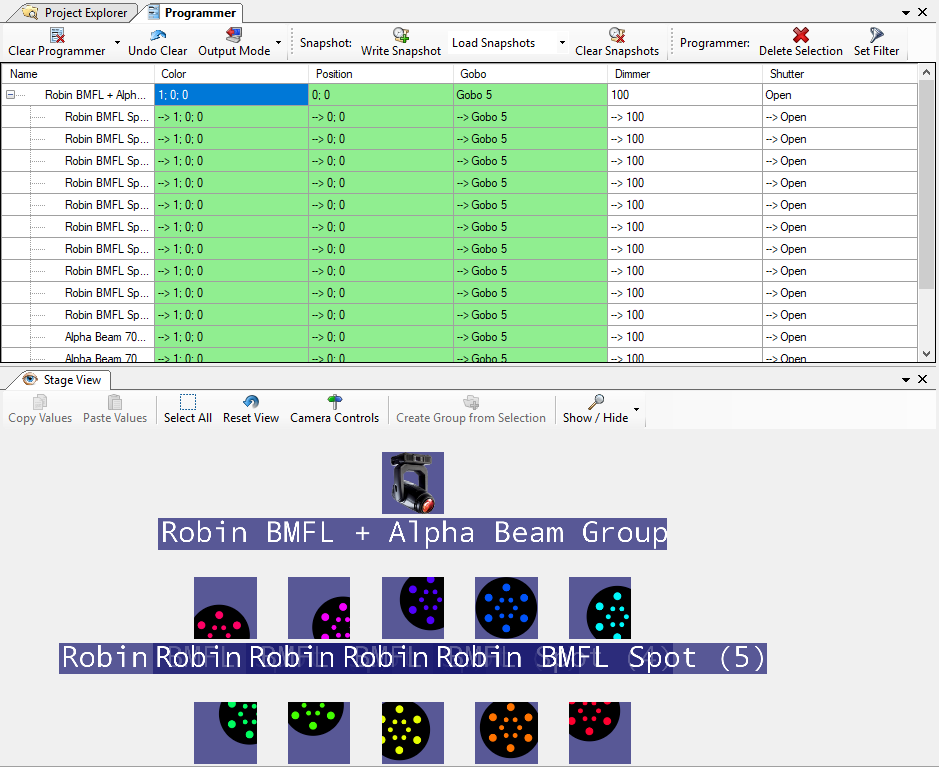Select the group Shutter cell 'Open'

[x=840, y=95]
